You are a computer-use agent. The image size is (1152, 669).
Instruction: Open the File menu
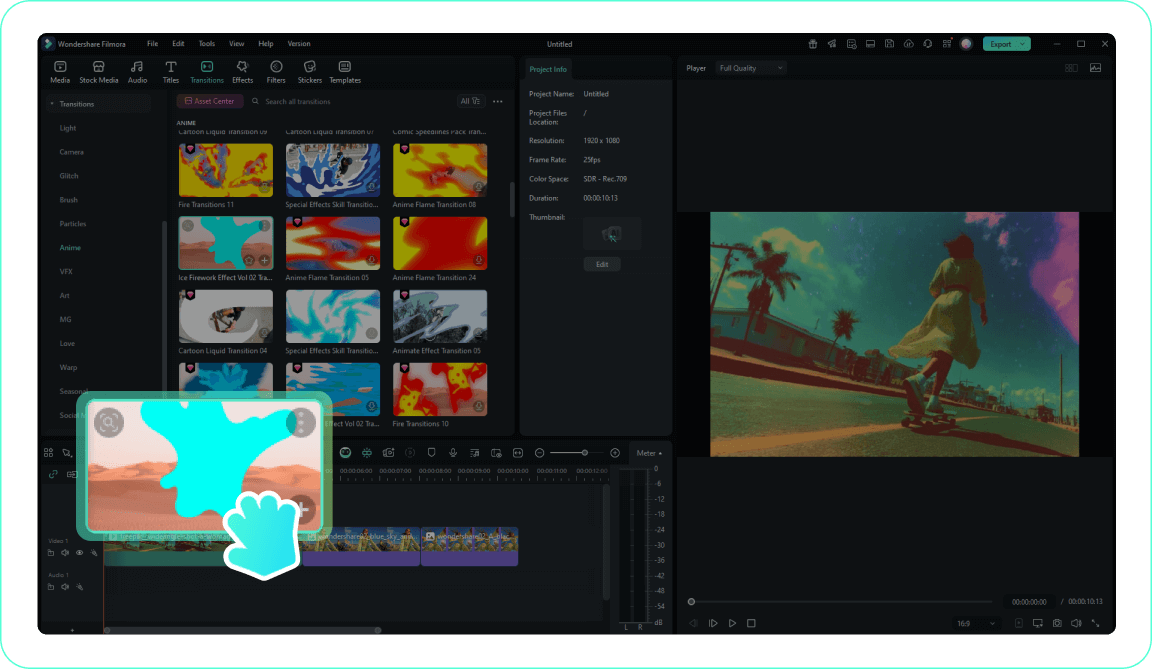[x=152, y=44]
